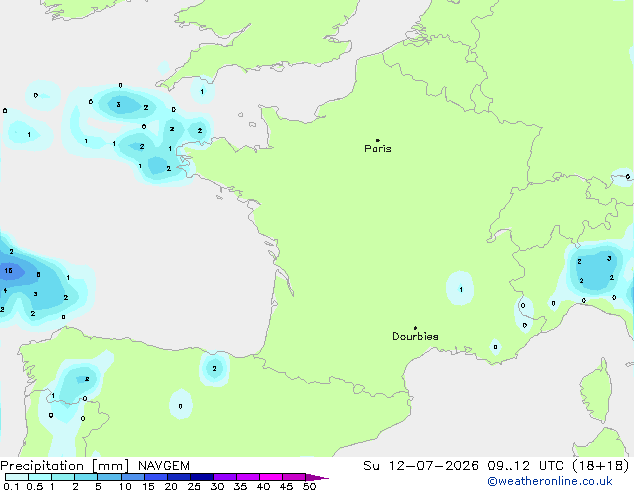The height and width of the screenshot is (490, 634).
Task: Click the purple arrow at the legend end
Action: pos(317,477)
